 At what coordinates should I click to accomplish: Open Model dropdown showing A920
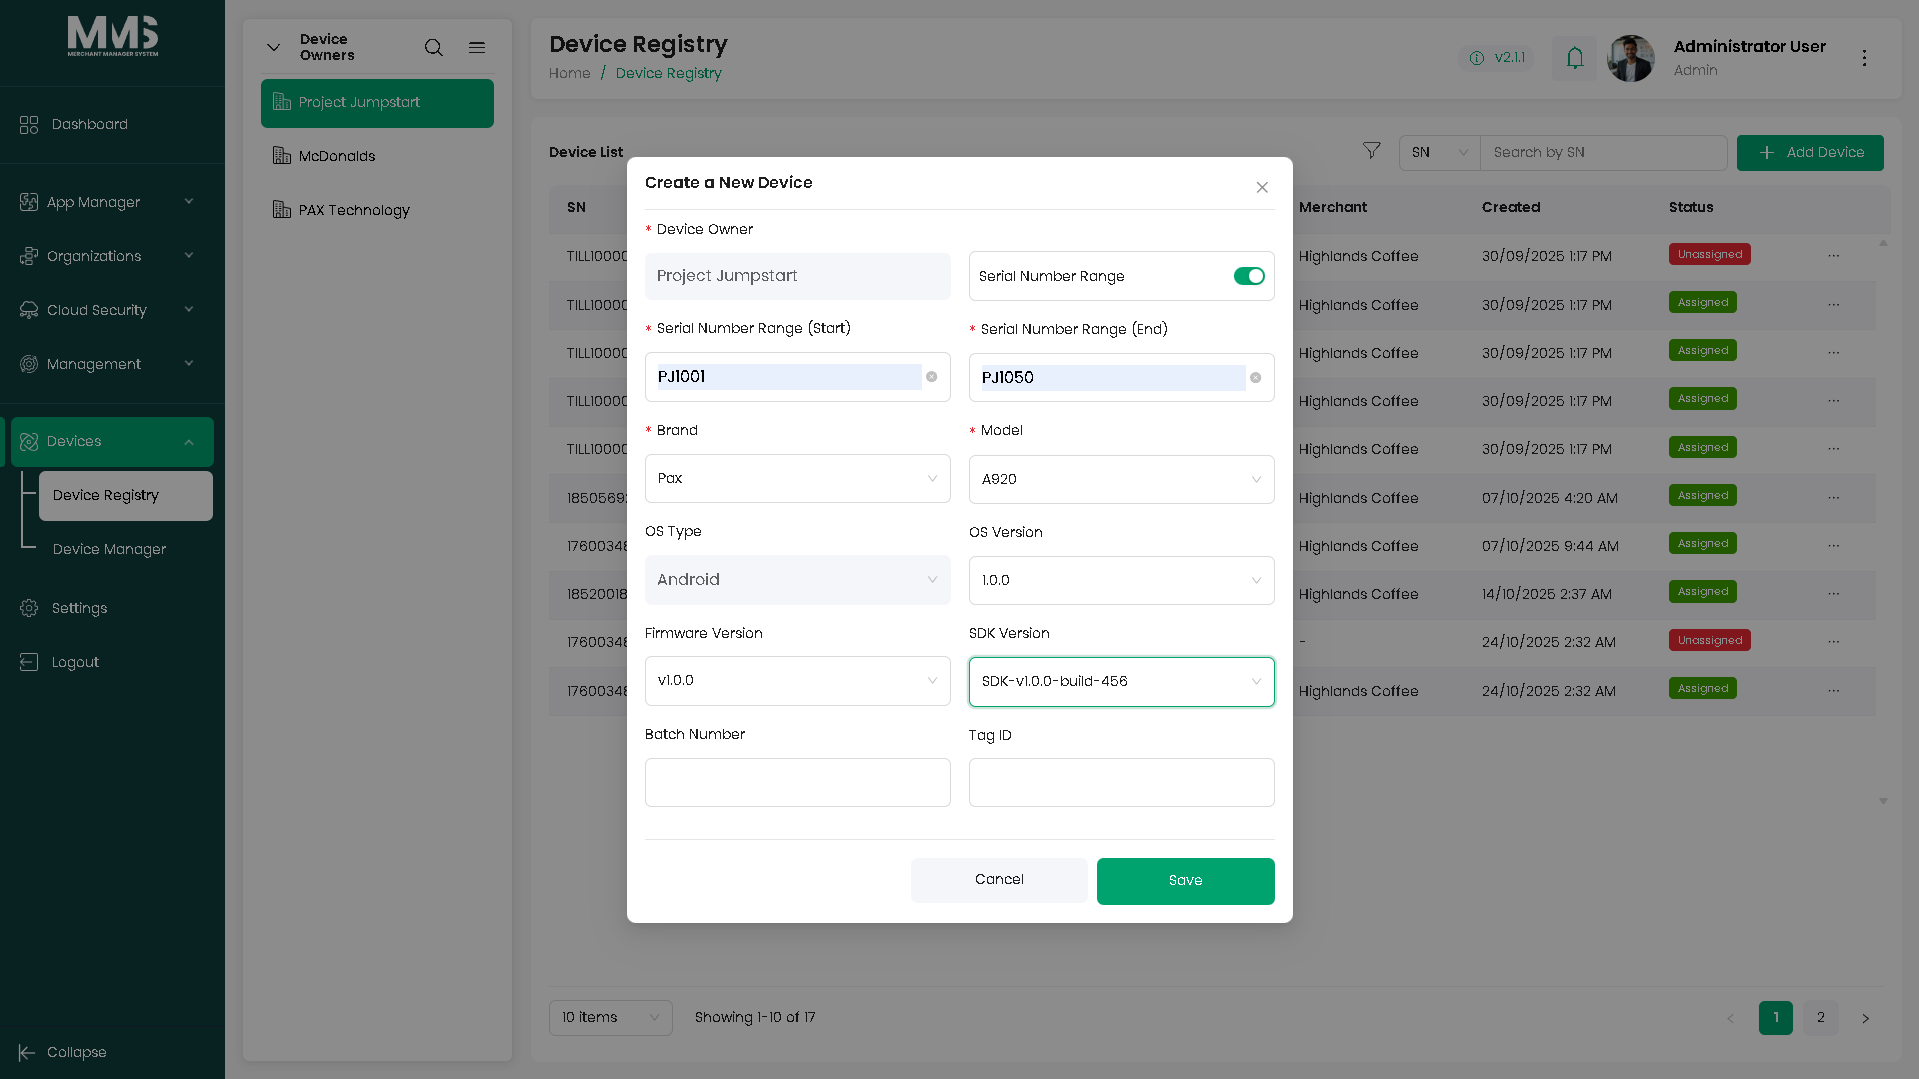pos(1121,480)
